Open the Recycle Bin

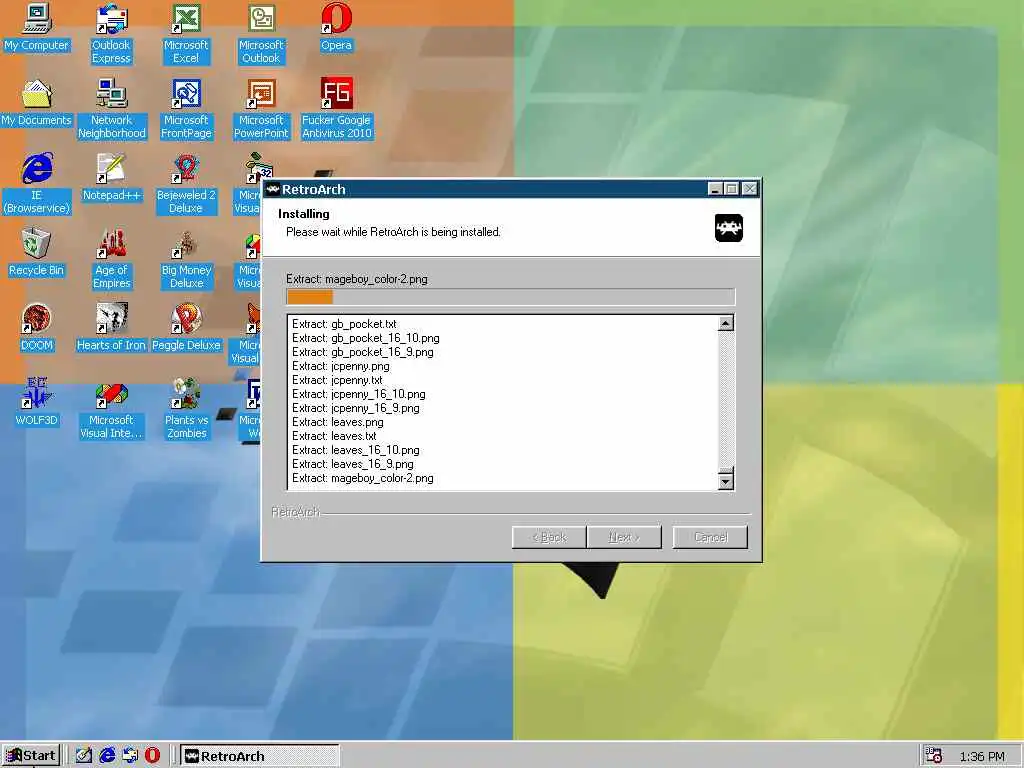click(37, 253)
